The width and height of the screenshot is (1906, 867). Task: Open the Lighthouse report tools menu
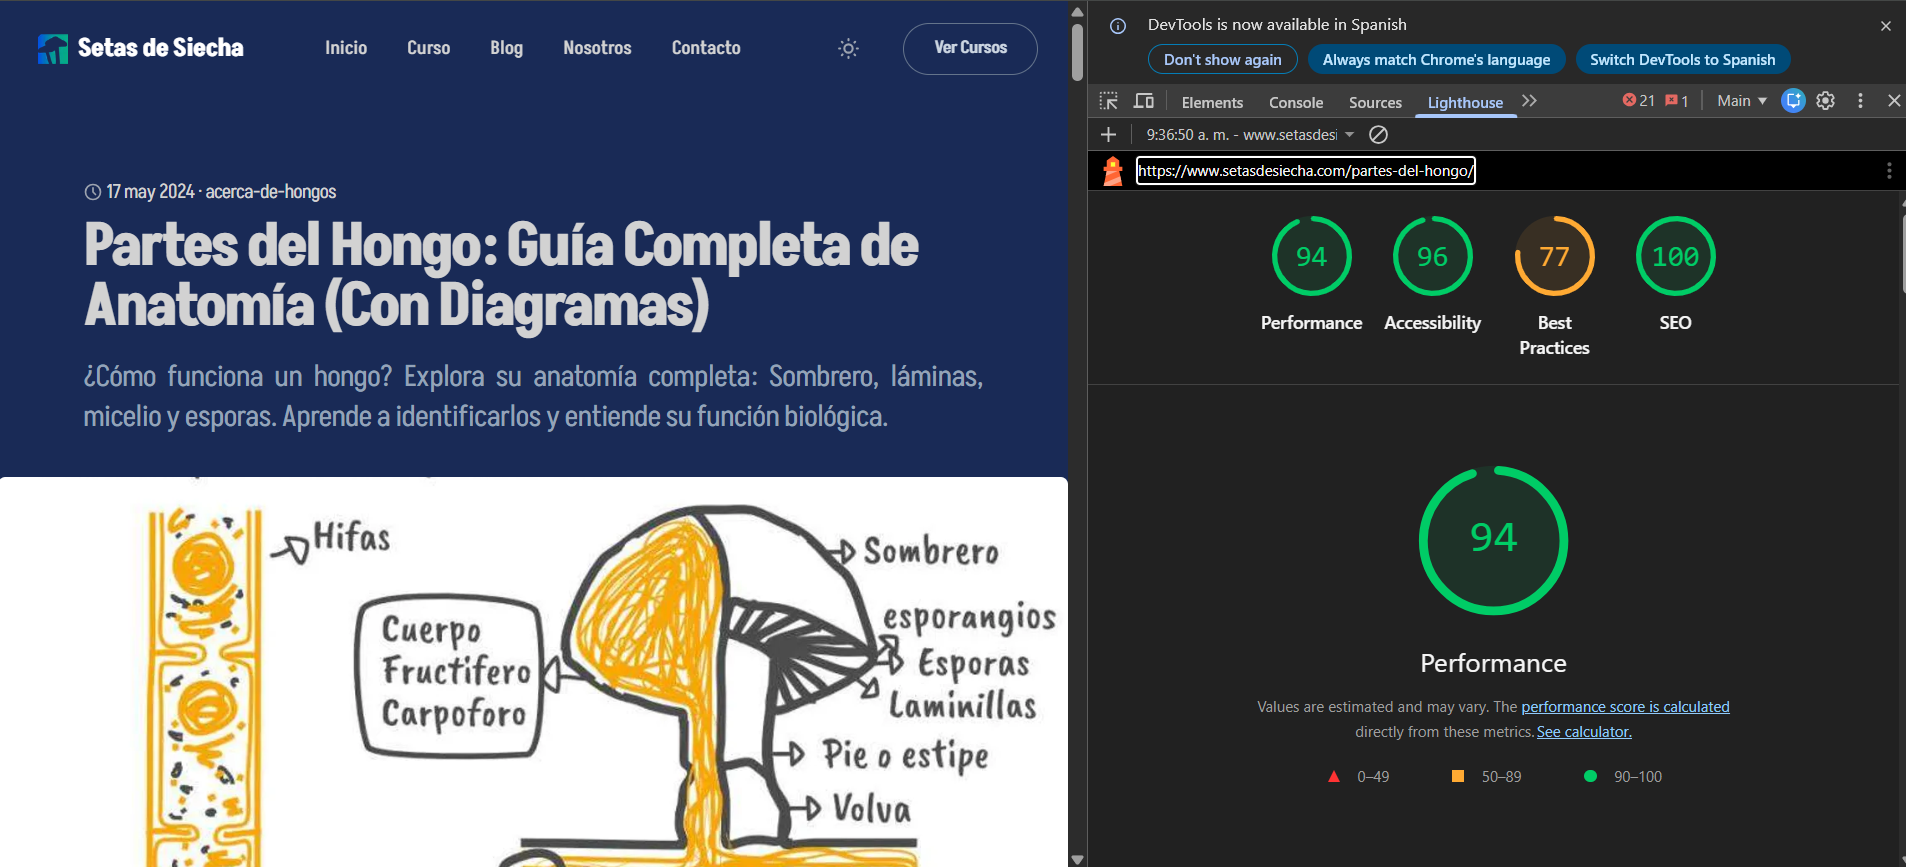tap(1889, 171)
